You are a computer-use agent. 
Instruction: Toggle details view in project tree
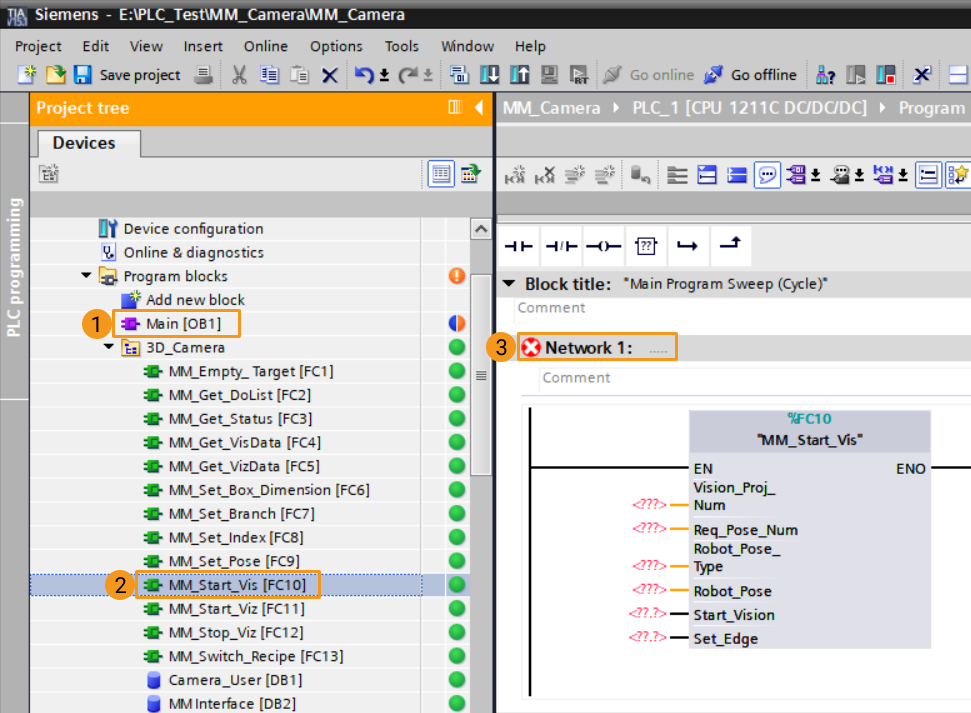pyautogui.click(x=441, y=174)
